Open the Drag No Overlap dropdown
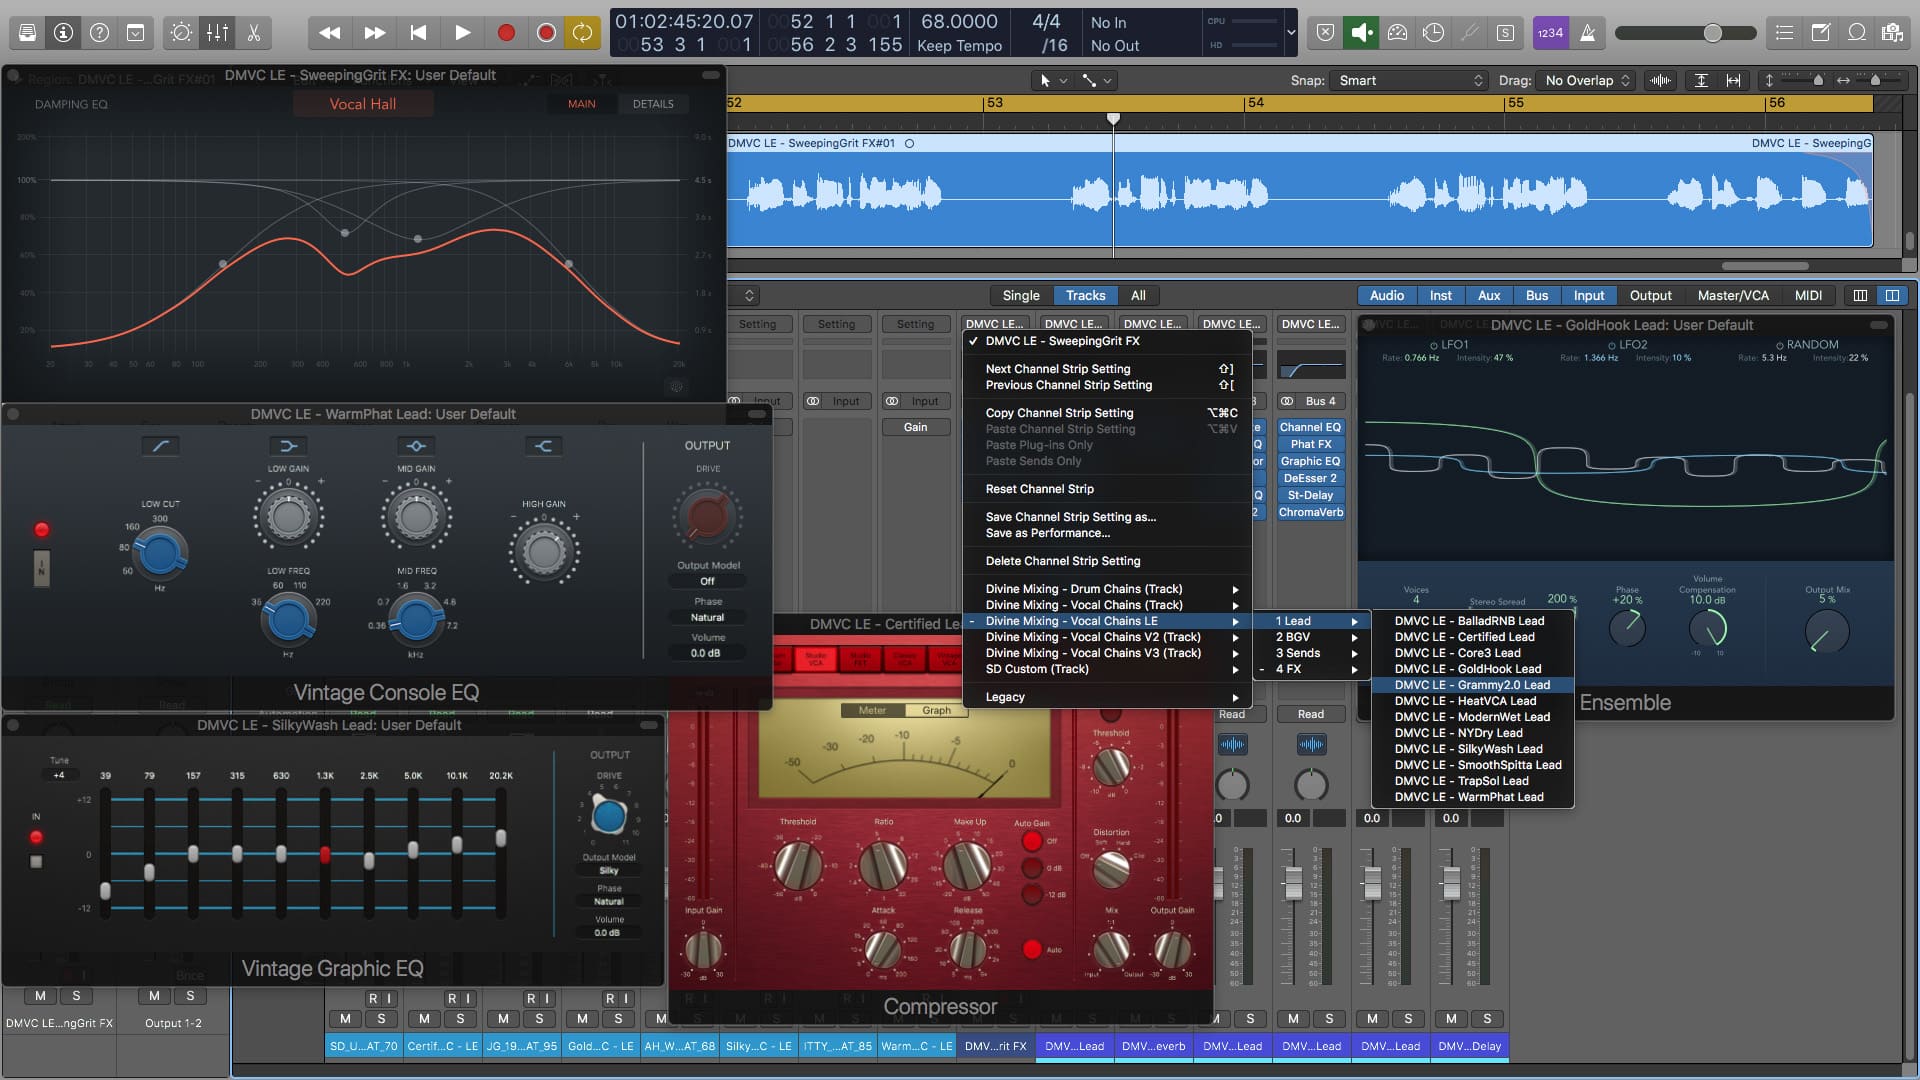The image size is (1920, 1080). (x=1588, y=80)
